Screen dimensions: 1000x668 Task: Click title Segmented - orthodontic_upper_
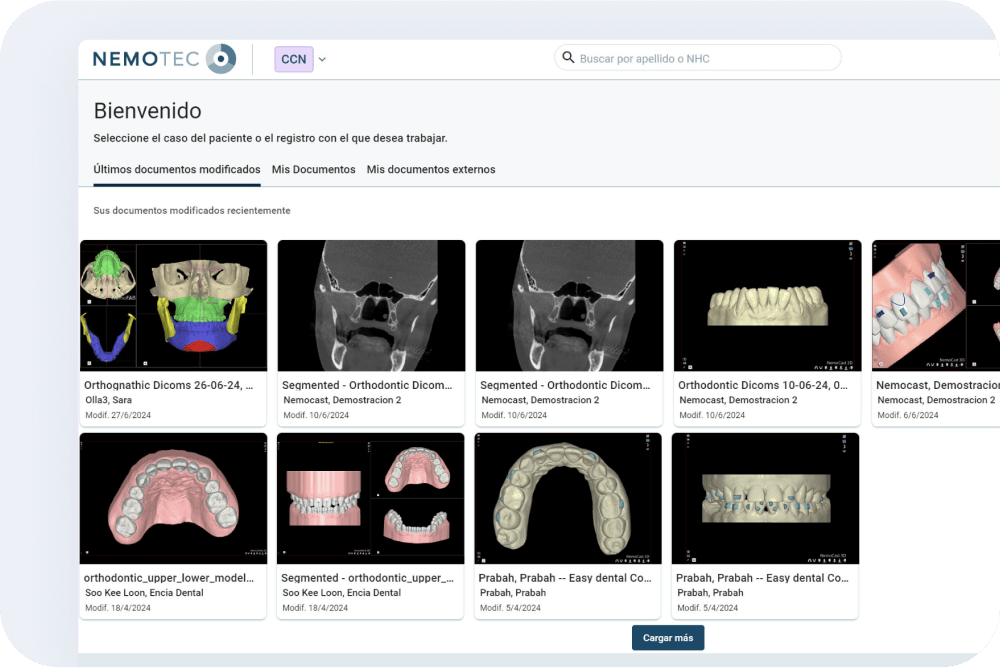click(x=367, y=578)
